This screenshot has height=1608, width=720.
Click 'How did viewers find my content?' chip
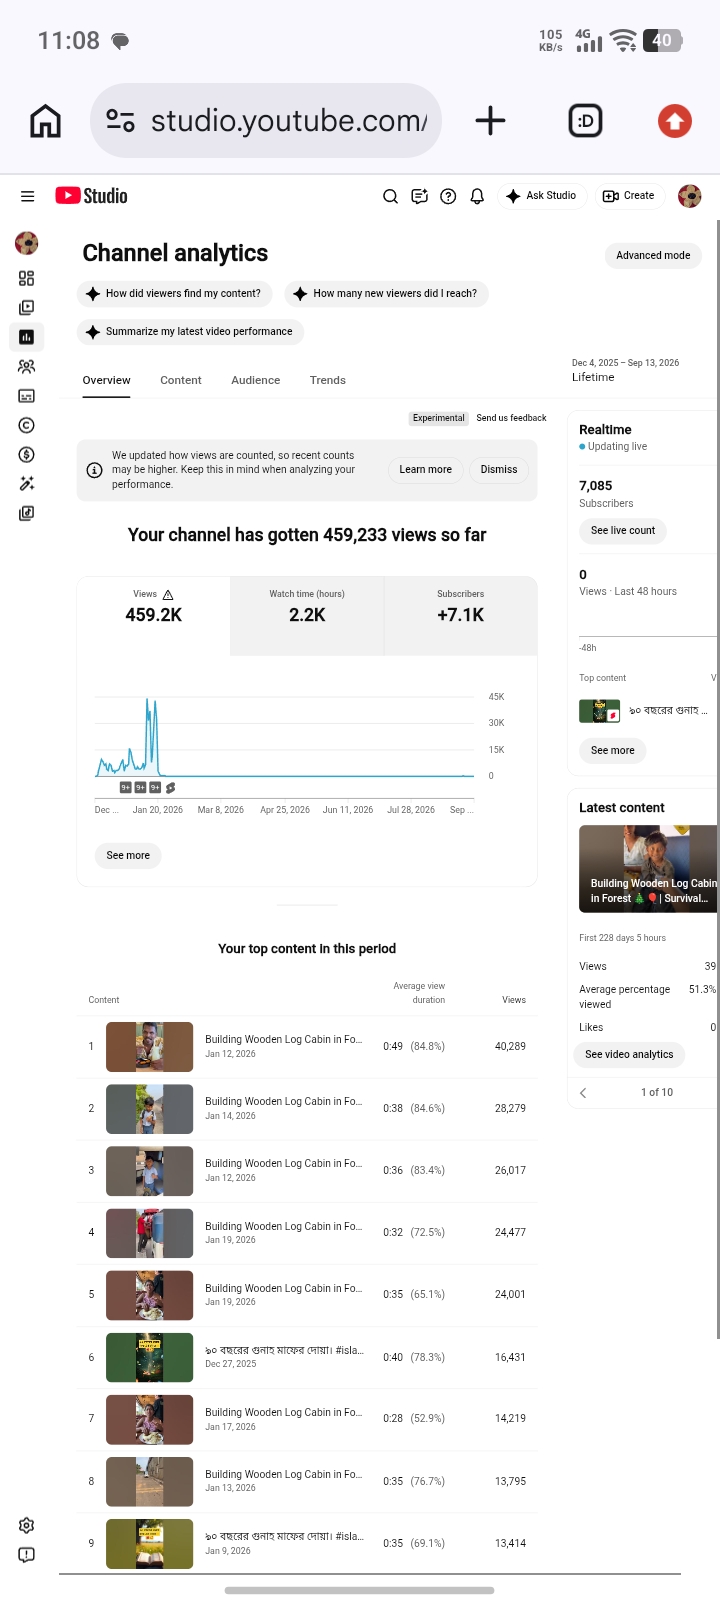tap(174, 294)
